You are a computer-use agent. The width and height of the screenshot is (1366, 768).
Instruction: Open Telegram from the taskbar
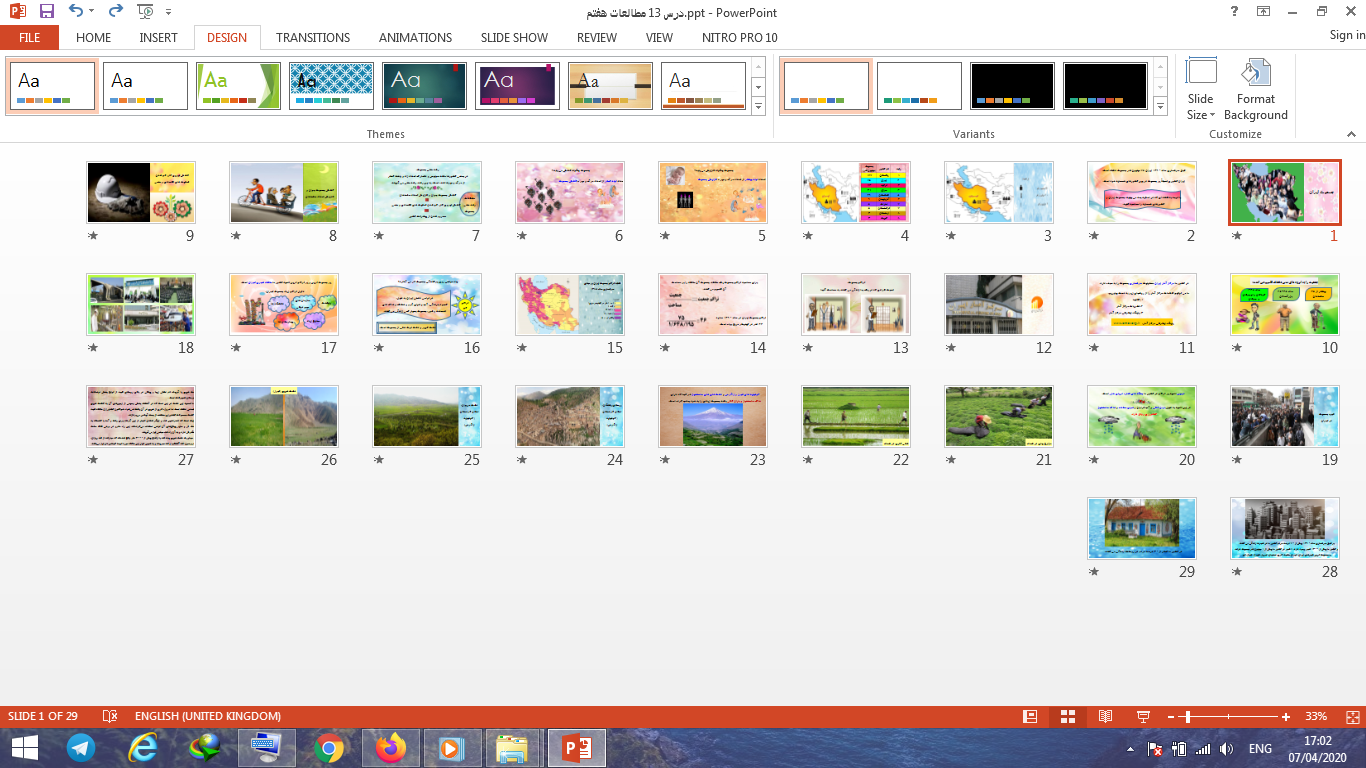[81, 748]
